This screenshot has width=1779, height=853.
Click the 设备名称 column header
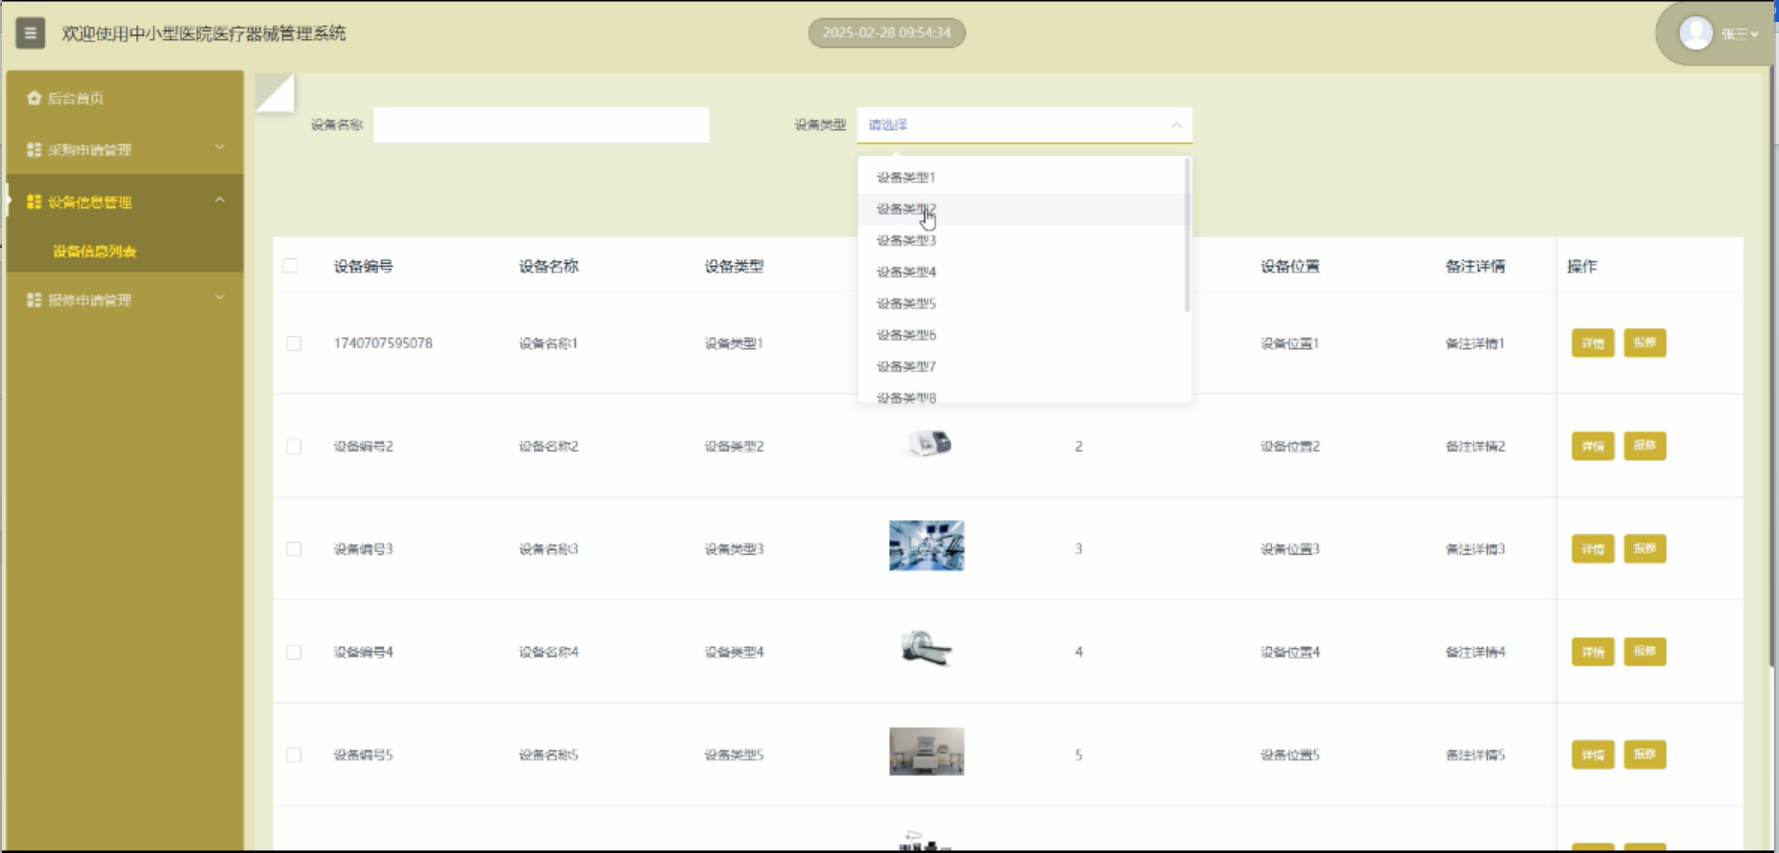pyautogui.click(x=549, y=267)
